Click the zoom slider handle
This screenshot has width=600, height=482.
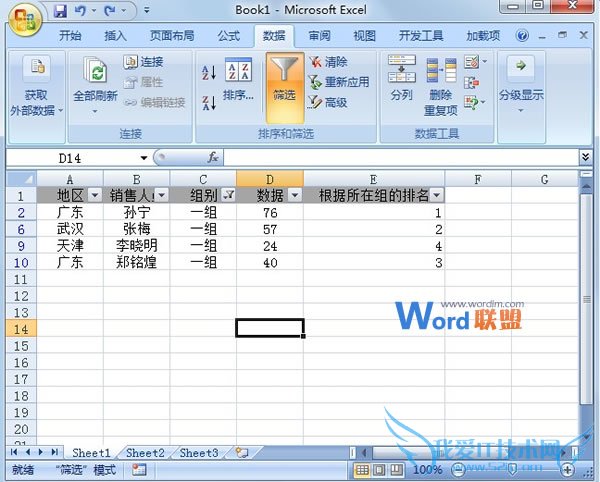pos(512,469)
